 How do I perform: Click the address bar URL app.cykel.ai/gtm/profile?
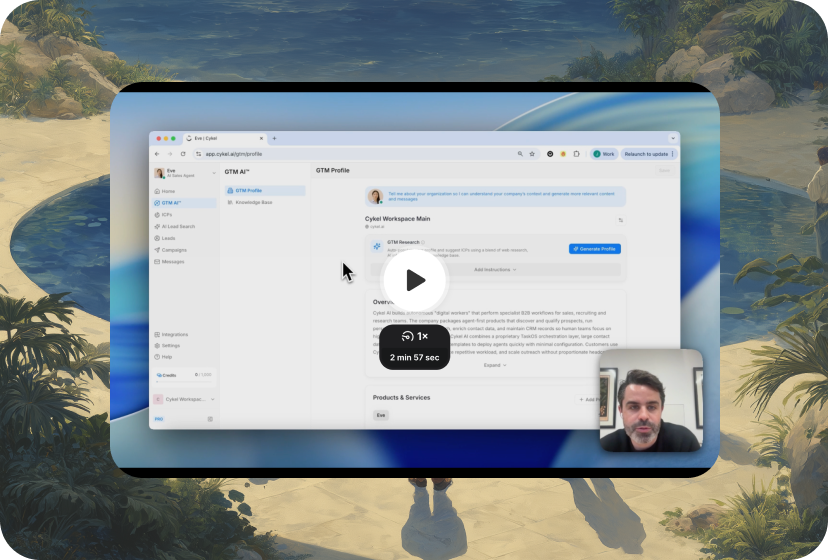[x=233, y=154]
